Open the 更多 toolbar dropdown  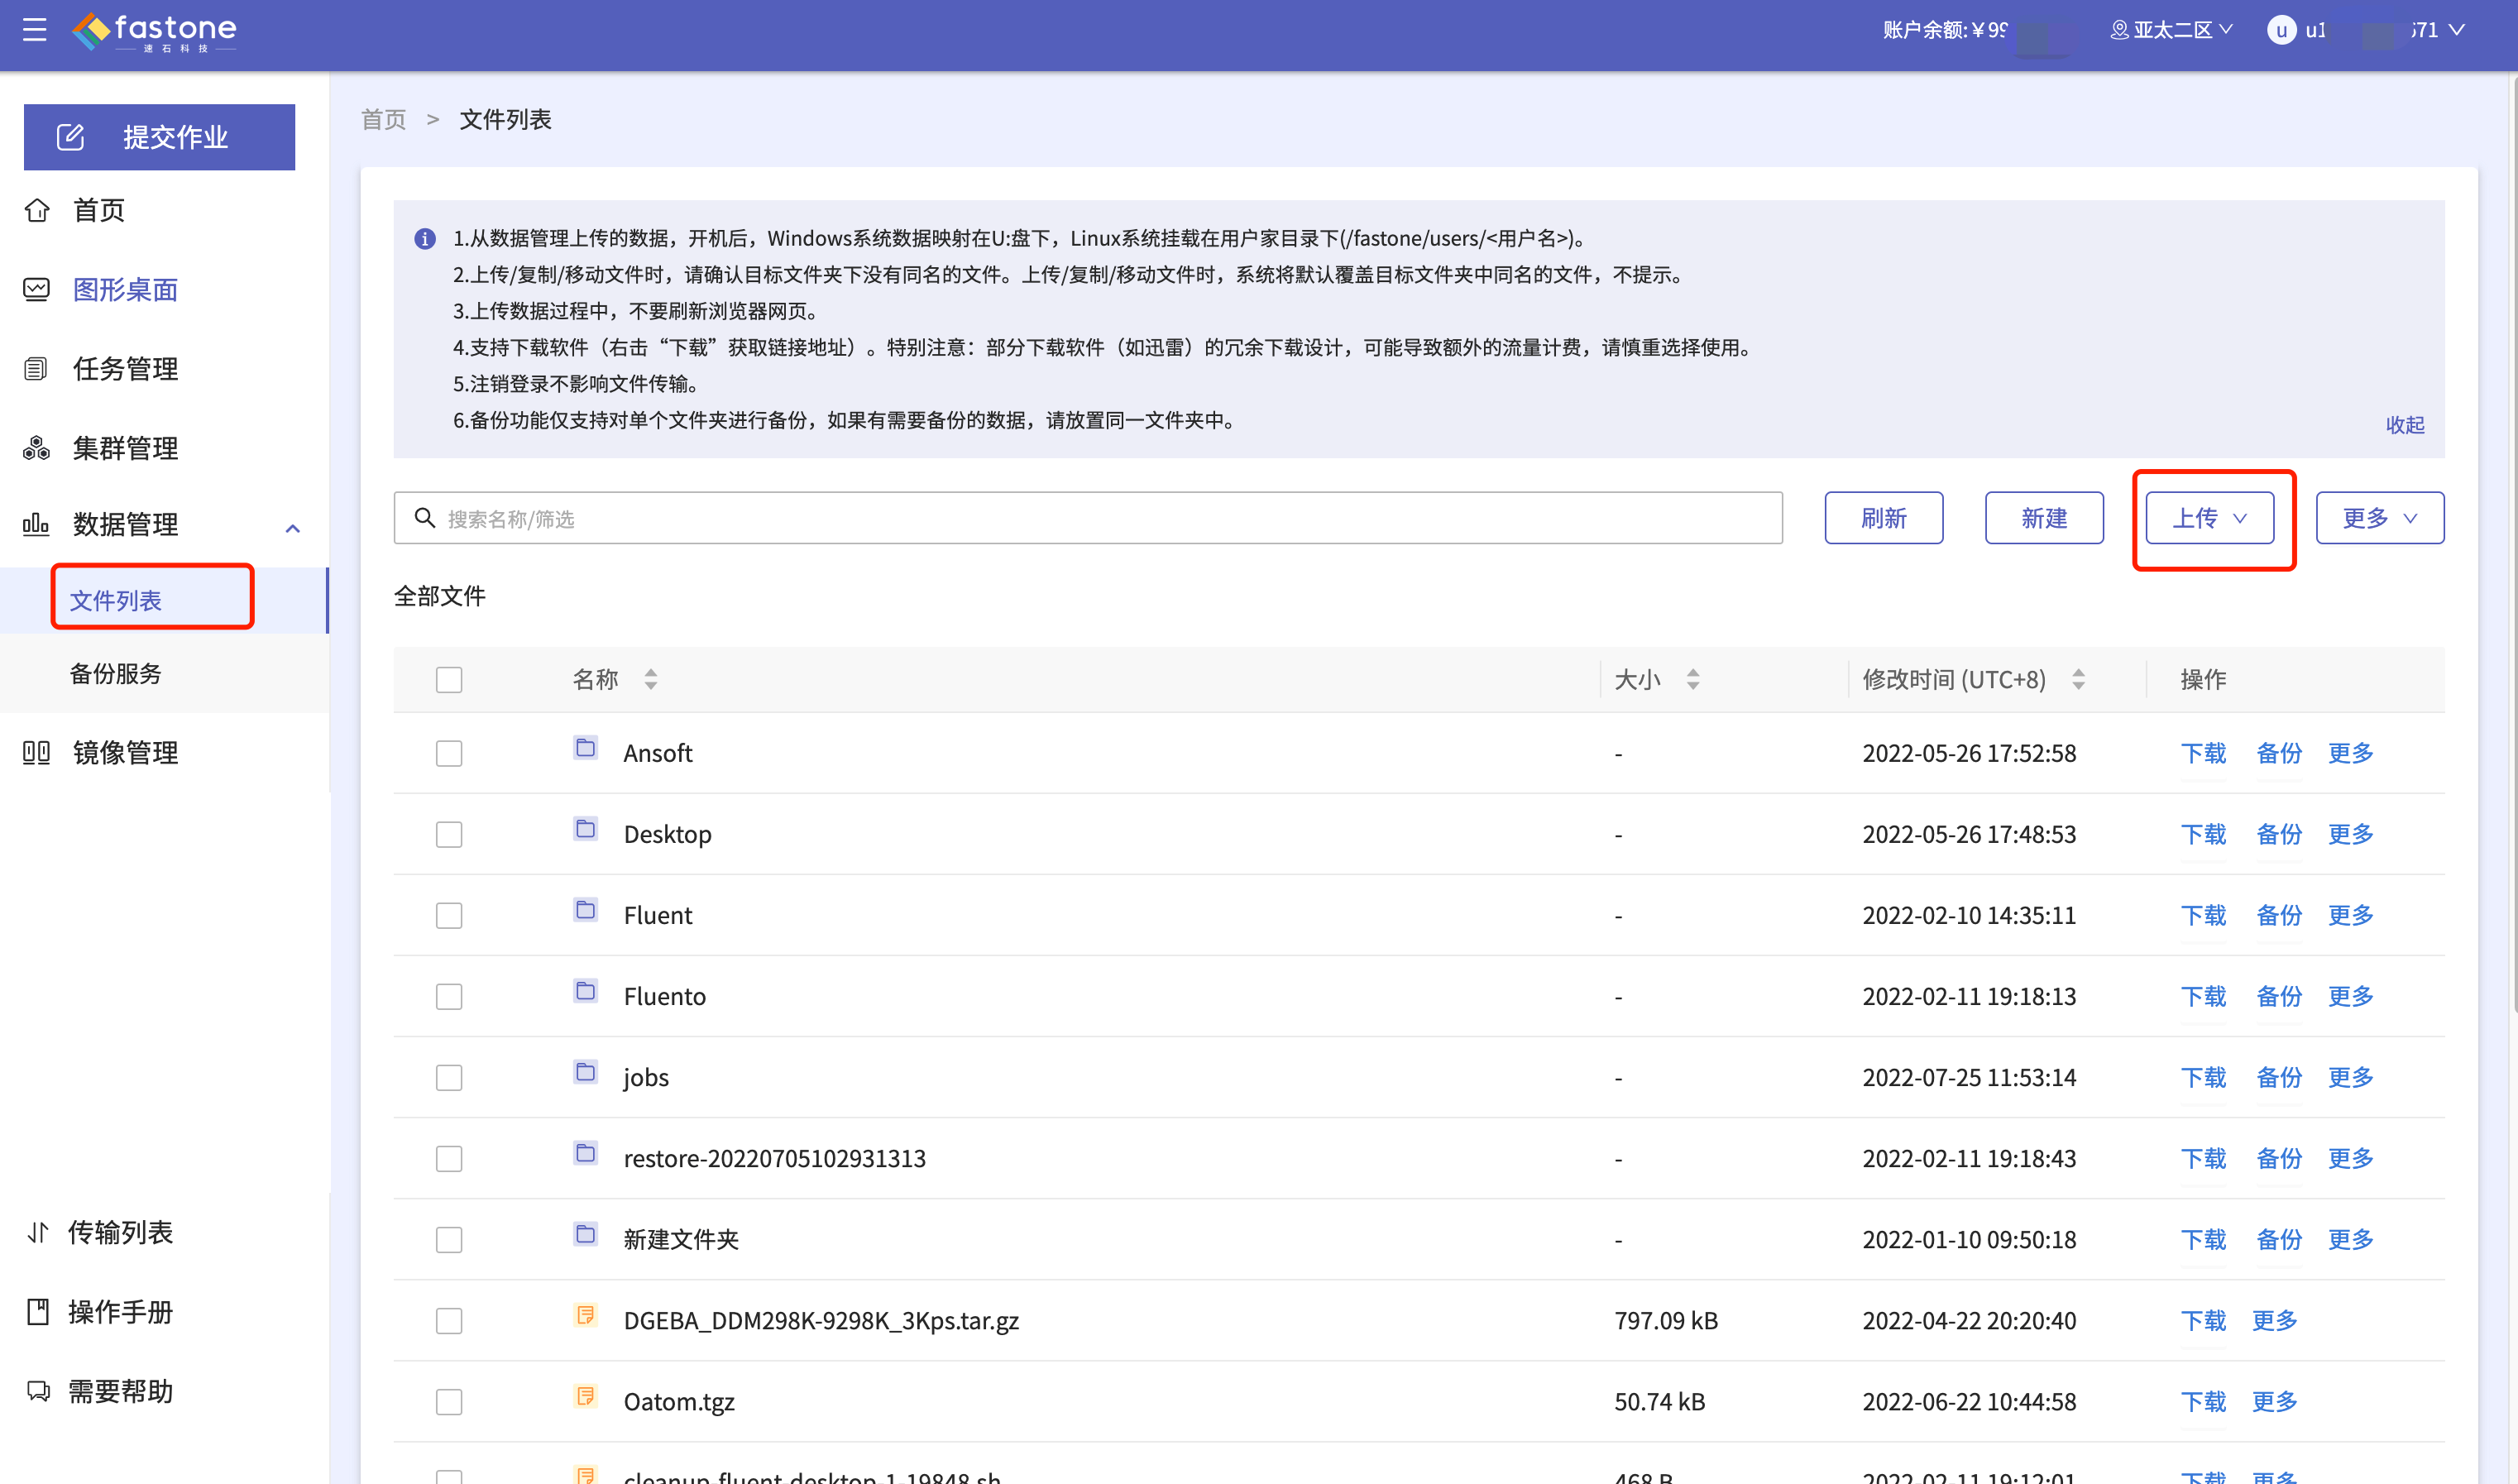pos(2379,518)
